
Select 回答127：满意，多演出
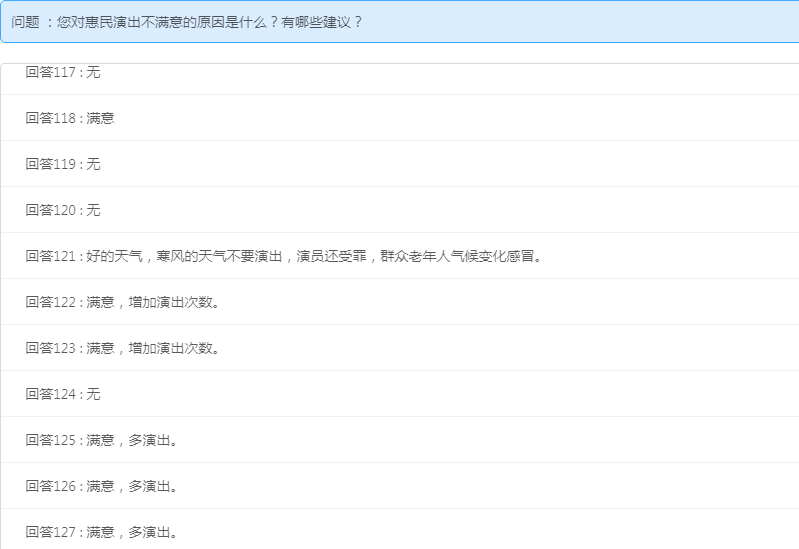click(400, 529)
